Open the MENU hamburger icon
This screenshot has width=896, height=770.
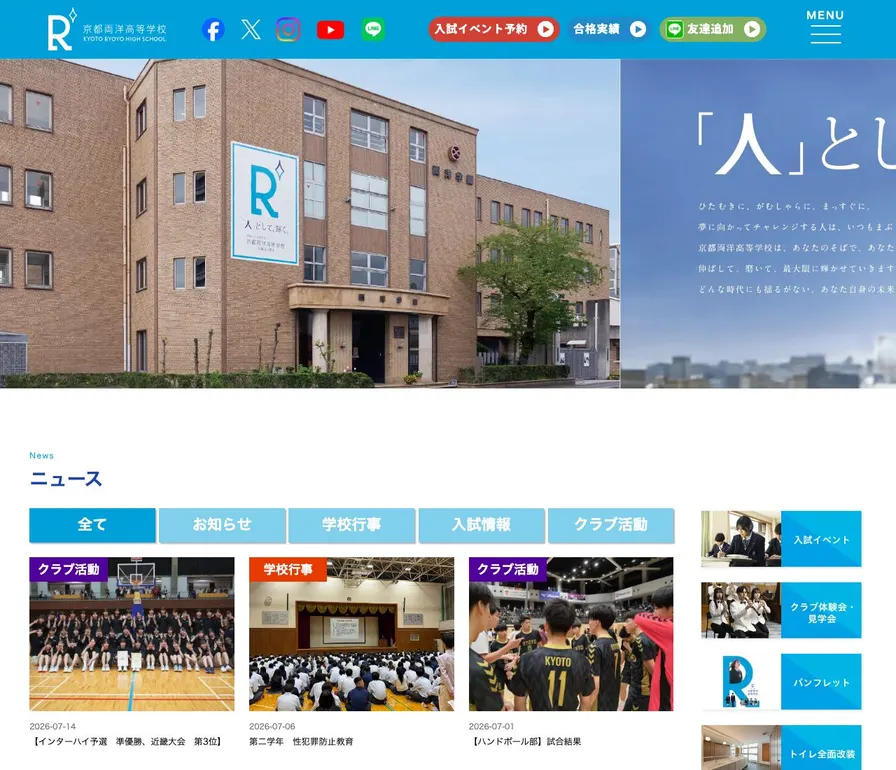coord(825,27)
